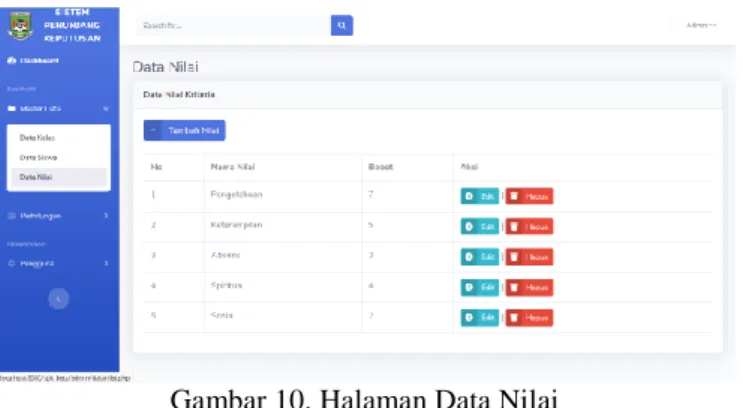Open the Admin user dropdown
The image size is (743, 408).
(701, 25)
